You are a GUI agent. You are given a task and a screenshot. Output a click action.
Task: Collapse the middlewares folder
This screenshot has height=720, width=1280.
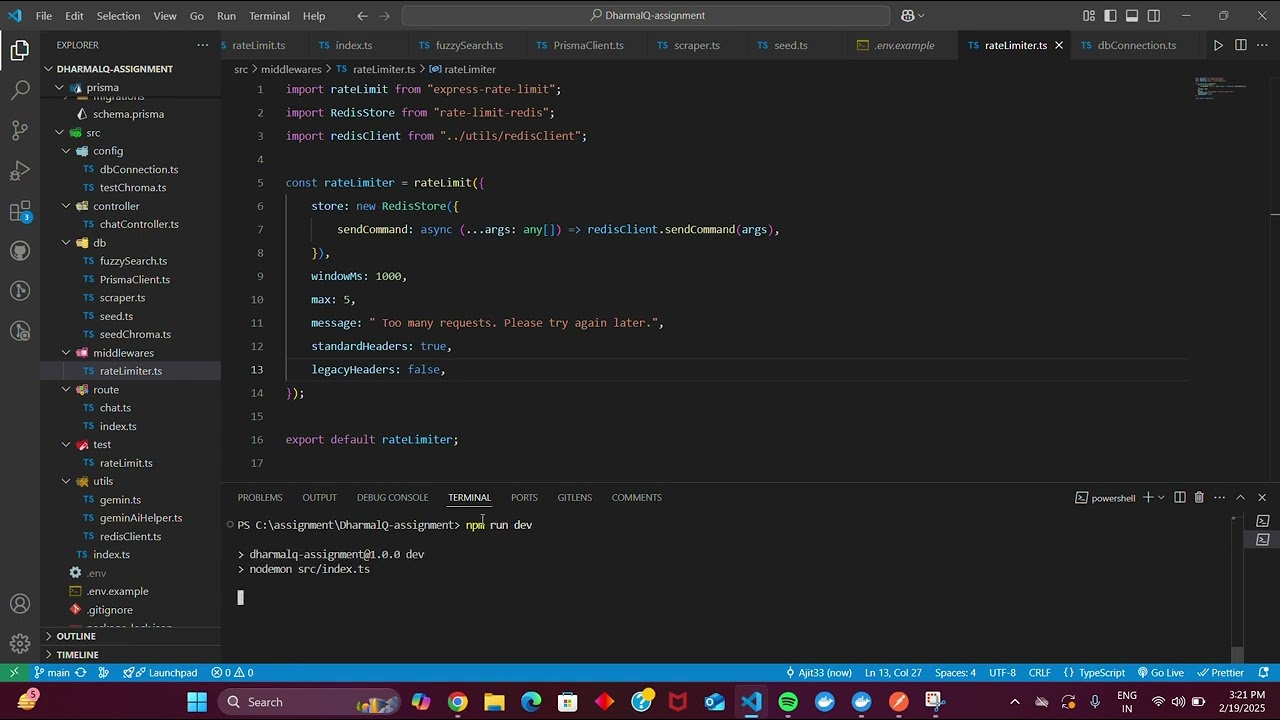(x=122, y=353)
